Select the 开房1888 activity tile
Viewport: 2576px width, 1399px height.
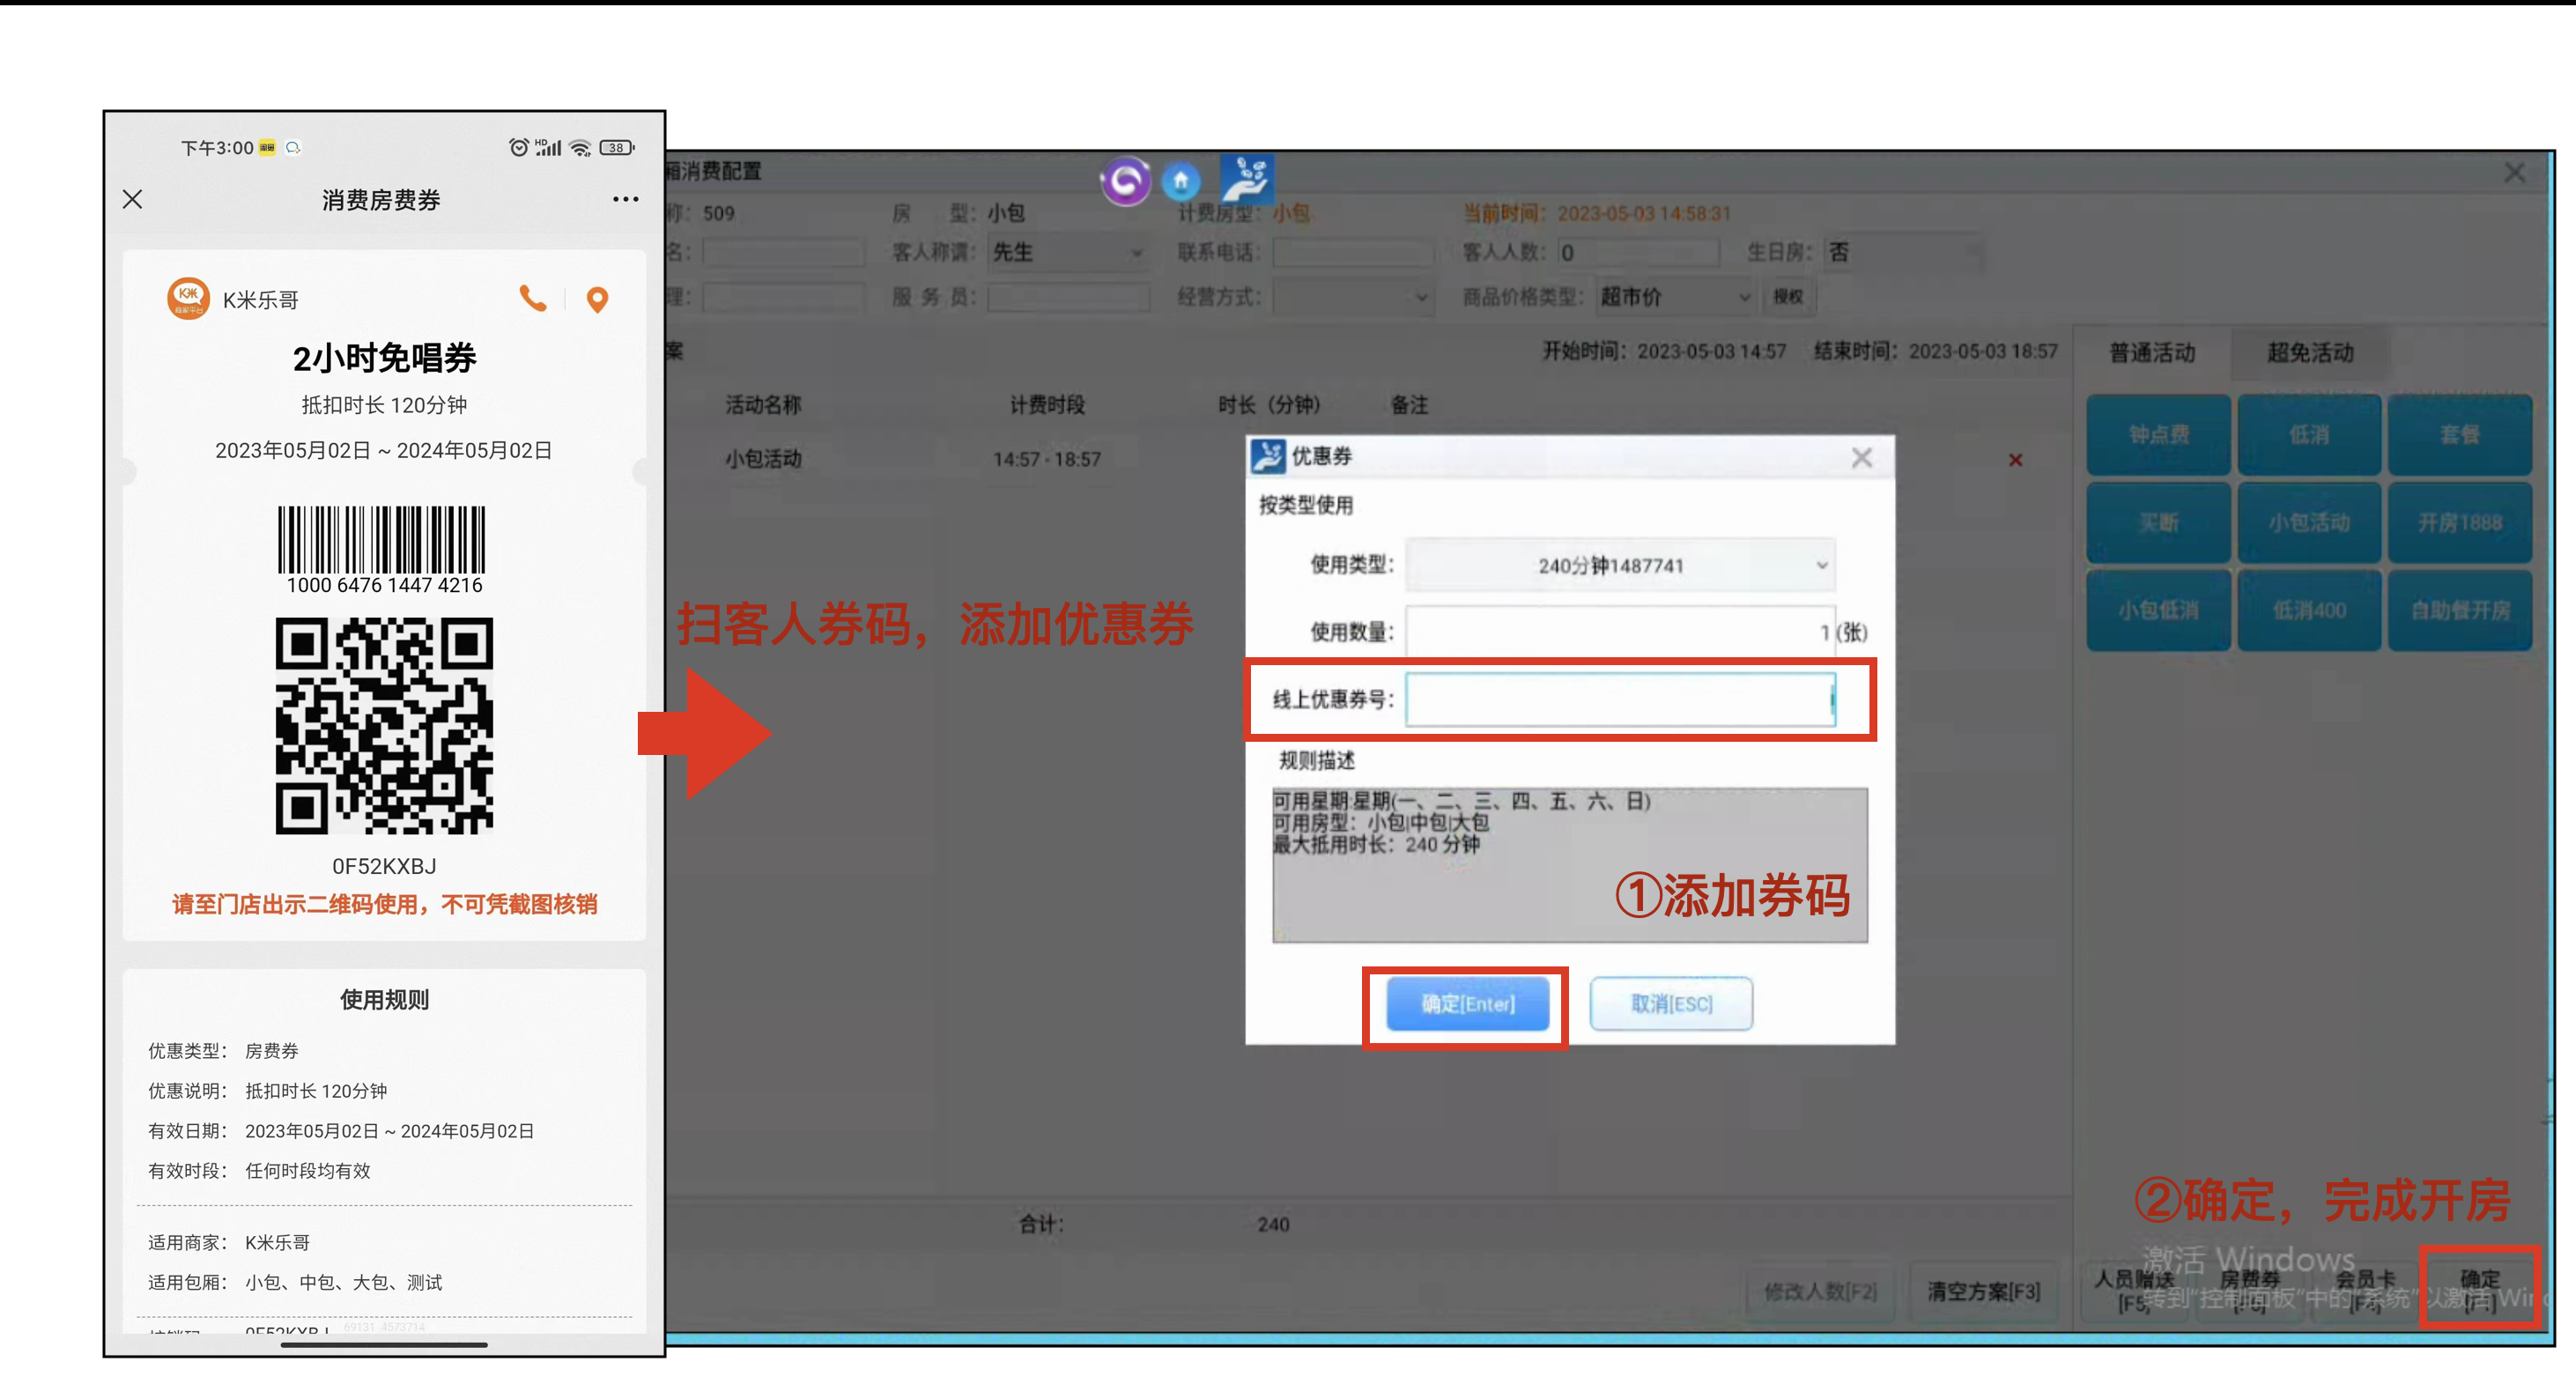2460,523
